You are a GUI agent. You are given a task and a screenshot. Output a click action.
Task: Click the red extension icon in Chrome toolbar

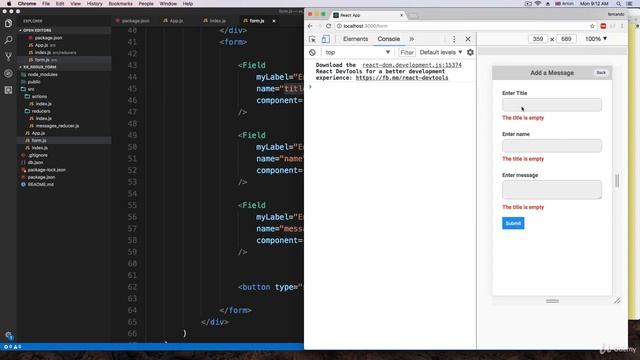pos(603,26)
